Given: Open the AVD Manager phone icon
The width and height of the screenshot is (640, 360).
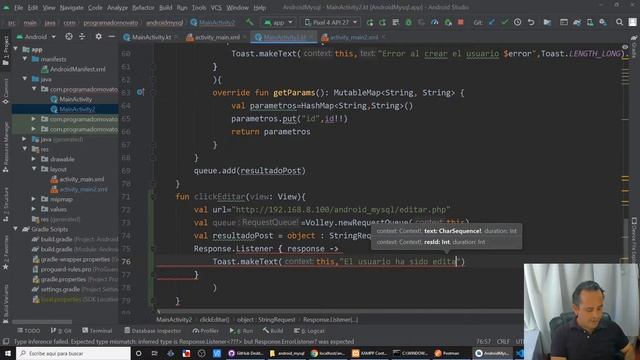Looking at the screenshot, I should click(x=590, y=22).
